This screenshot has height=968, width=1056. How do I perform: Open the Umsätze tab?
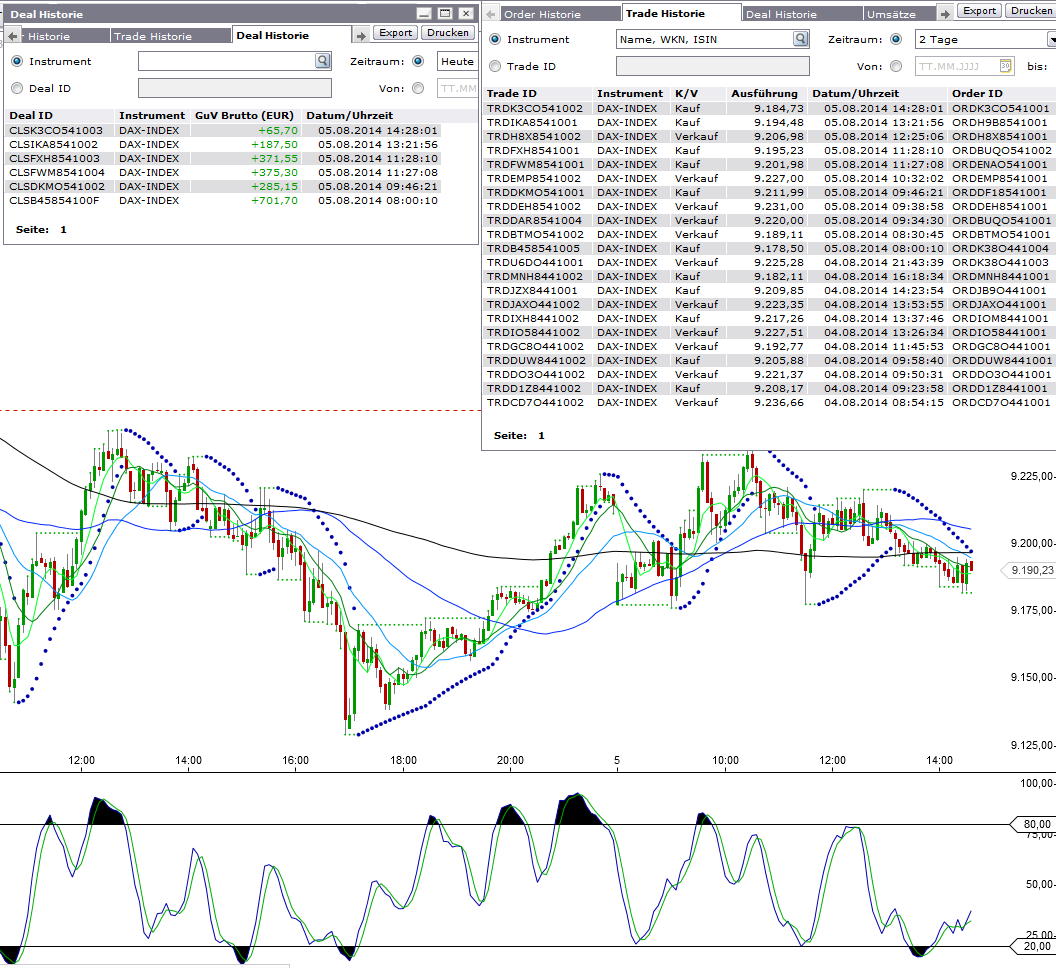tap(898, 13)
